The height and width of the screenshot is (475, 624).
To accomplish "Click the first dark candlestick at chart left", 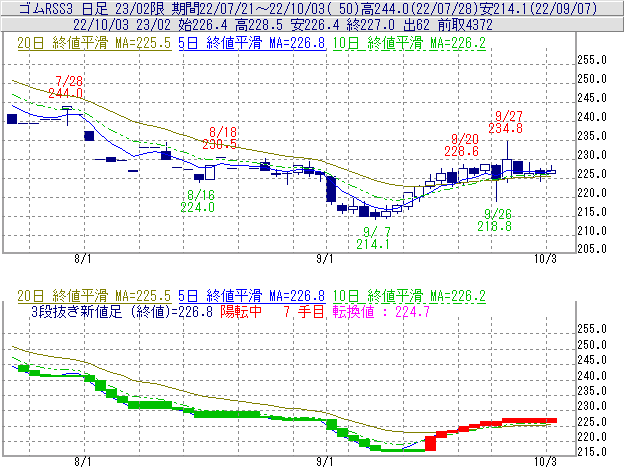I will point(12,119).
